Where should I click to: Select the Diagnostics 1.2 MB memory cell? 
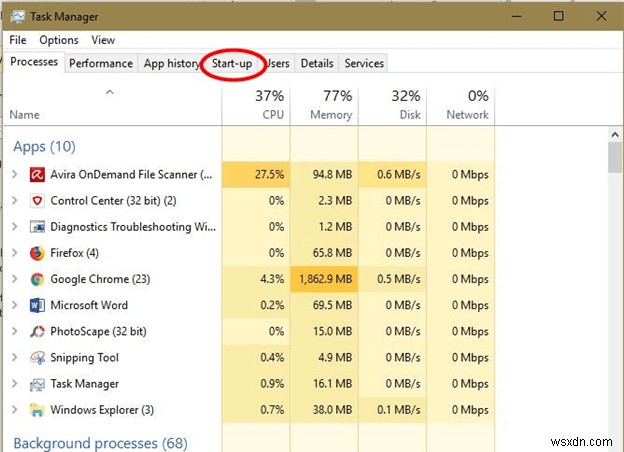pos(324,227)
